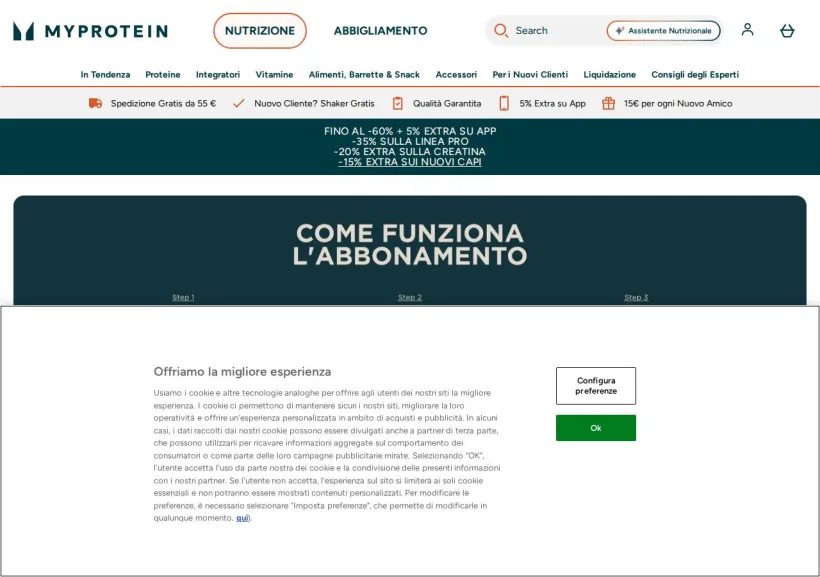Screen dimensions: 820x577
Task: Click Qualità Garantita text
Action: tap(447, 103)
